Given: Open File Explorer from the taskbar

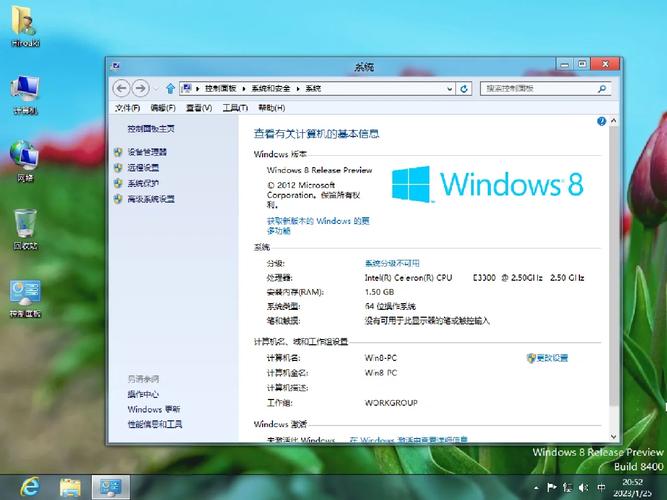Looking at the screenshot, I should tap(70, 487).
